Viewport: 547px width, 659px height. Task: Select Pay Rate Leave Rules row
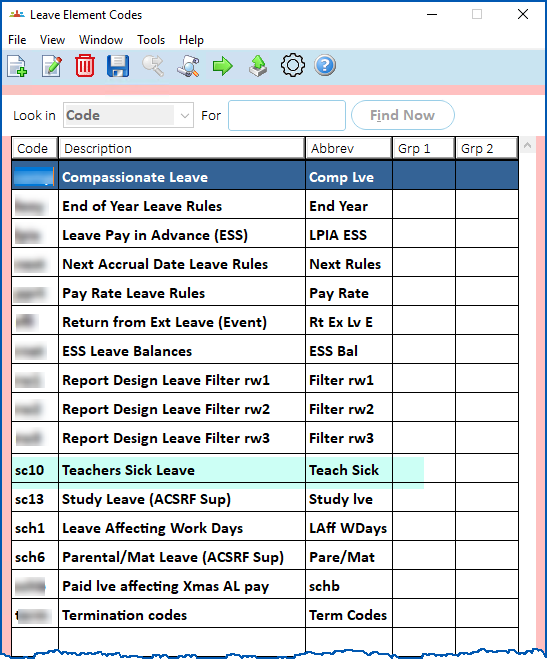(x=265, y=293)
